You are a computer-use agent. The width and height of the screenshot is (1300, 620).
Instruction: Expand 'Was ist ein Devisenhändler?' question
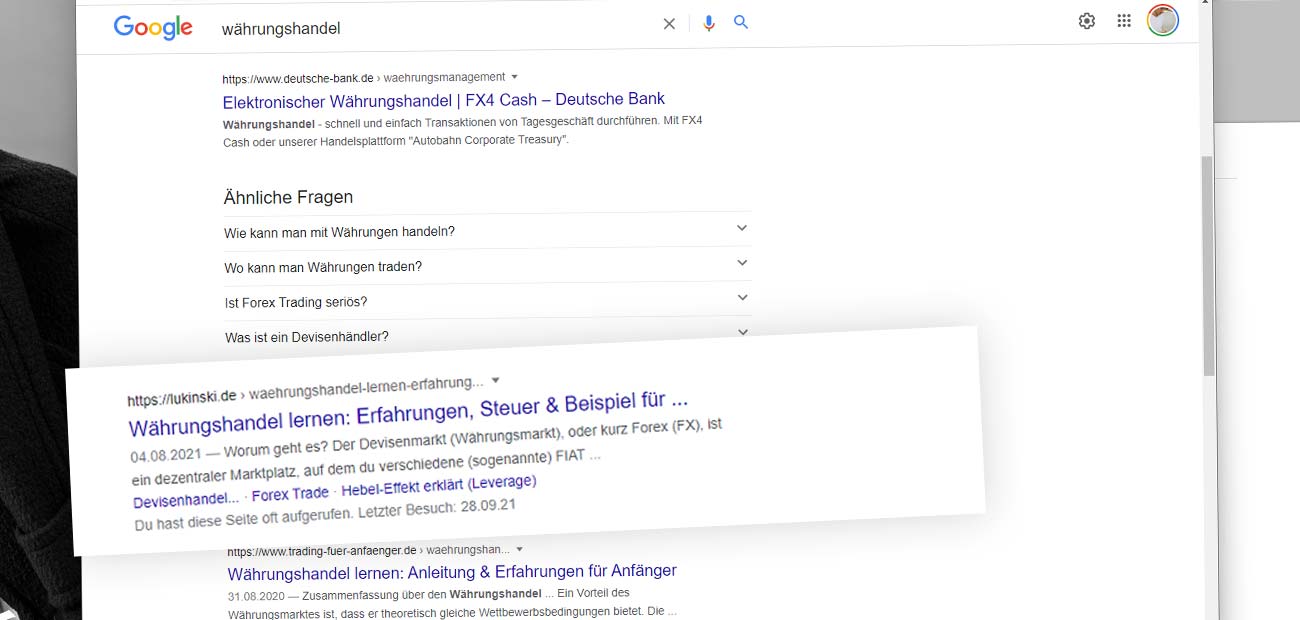coord(487,335)
